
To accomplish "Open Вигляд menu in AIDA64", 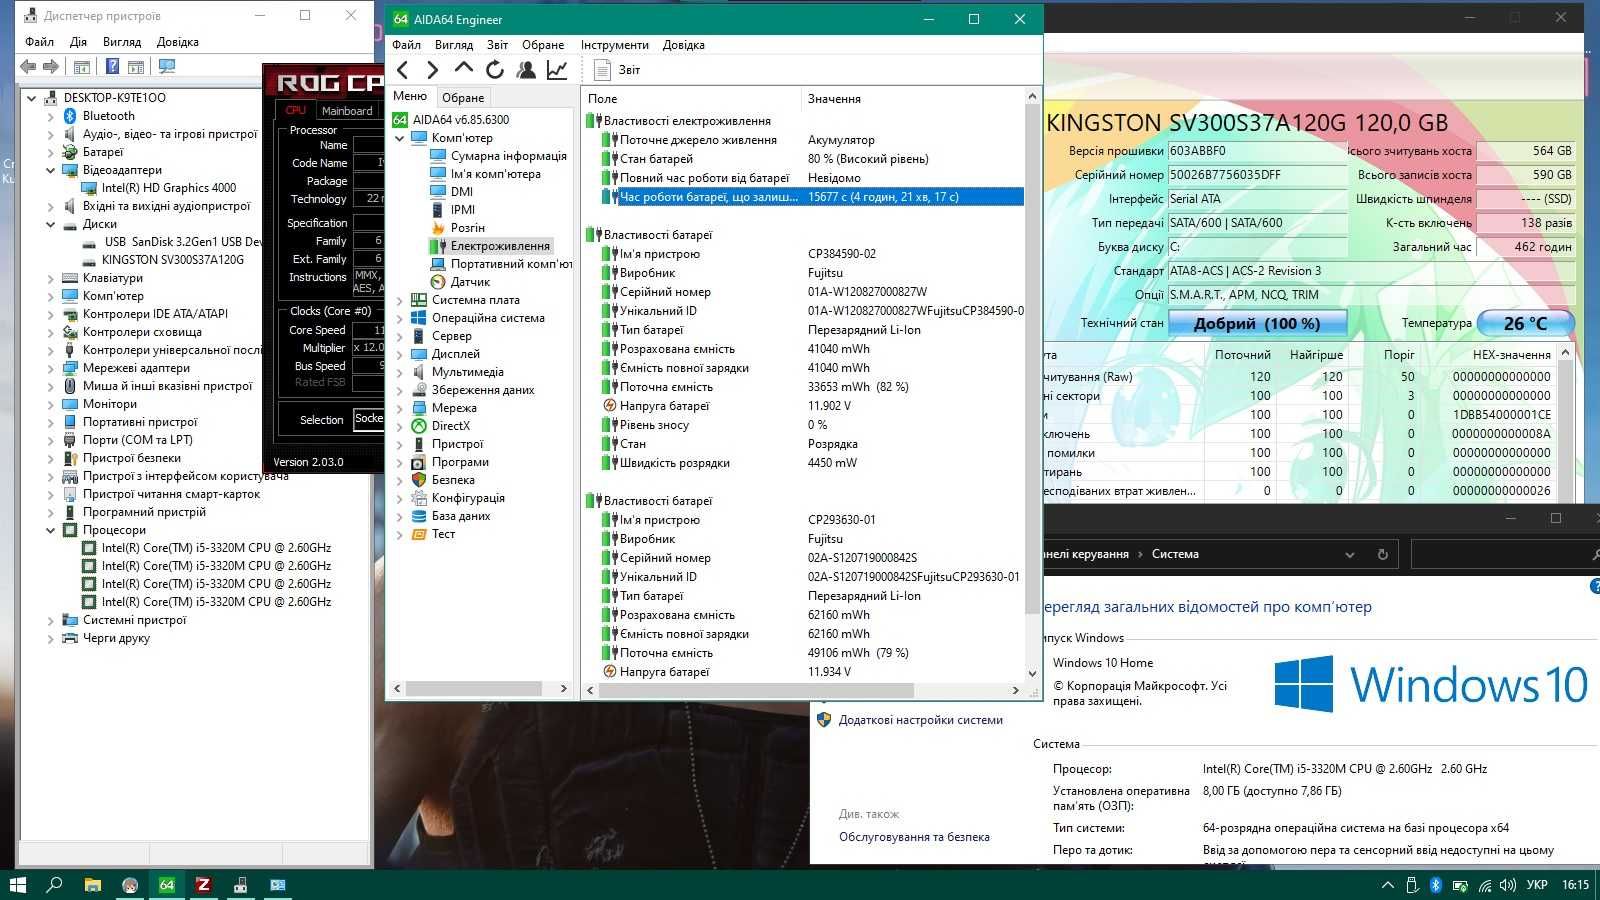I will (x=453, y=45).
